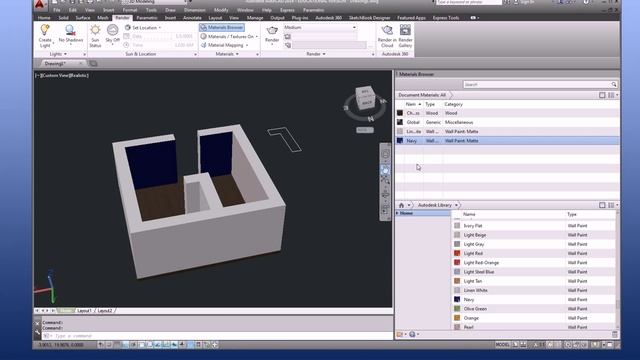This screenshot has height=360, width=640.
Task: Open the Dimension menu
Action: pyautogui.click(x=195, y=10)
